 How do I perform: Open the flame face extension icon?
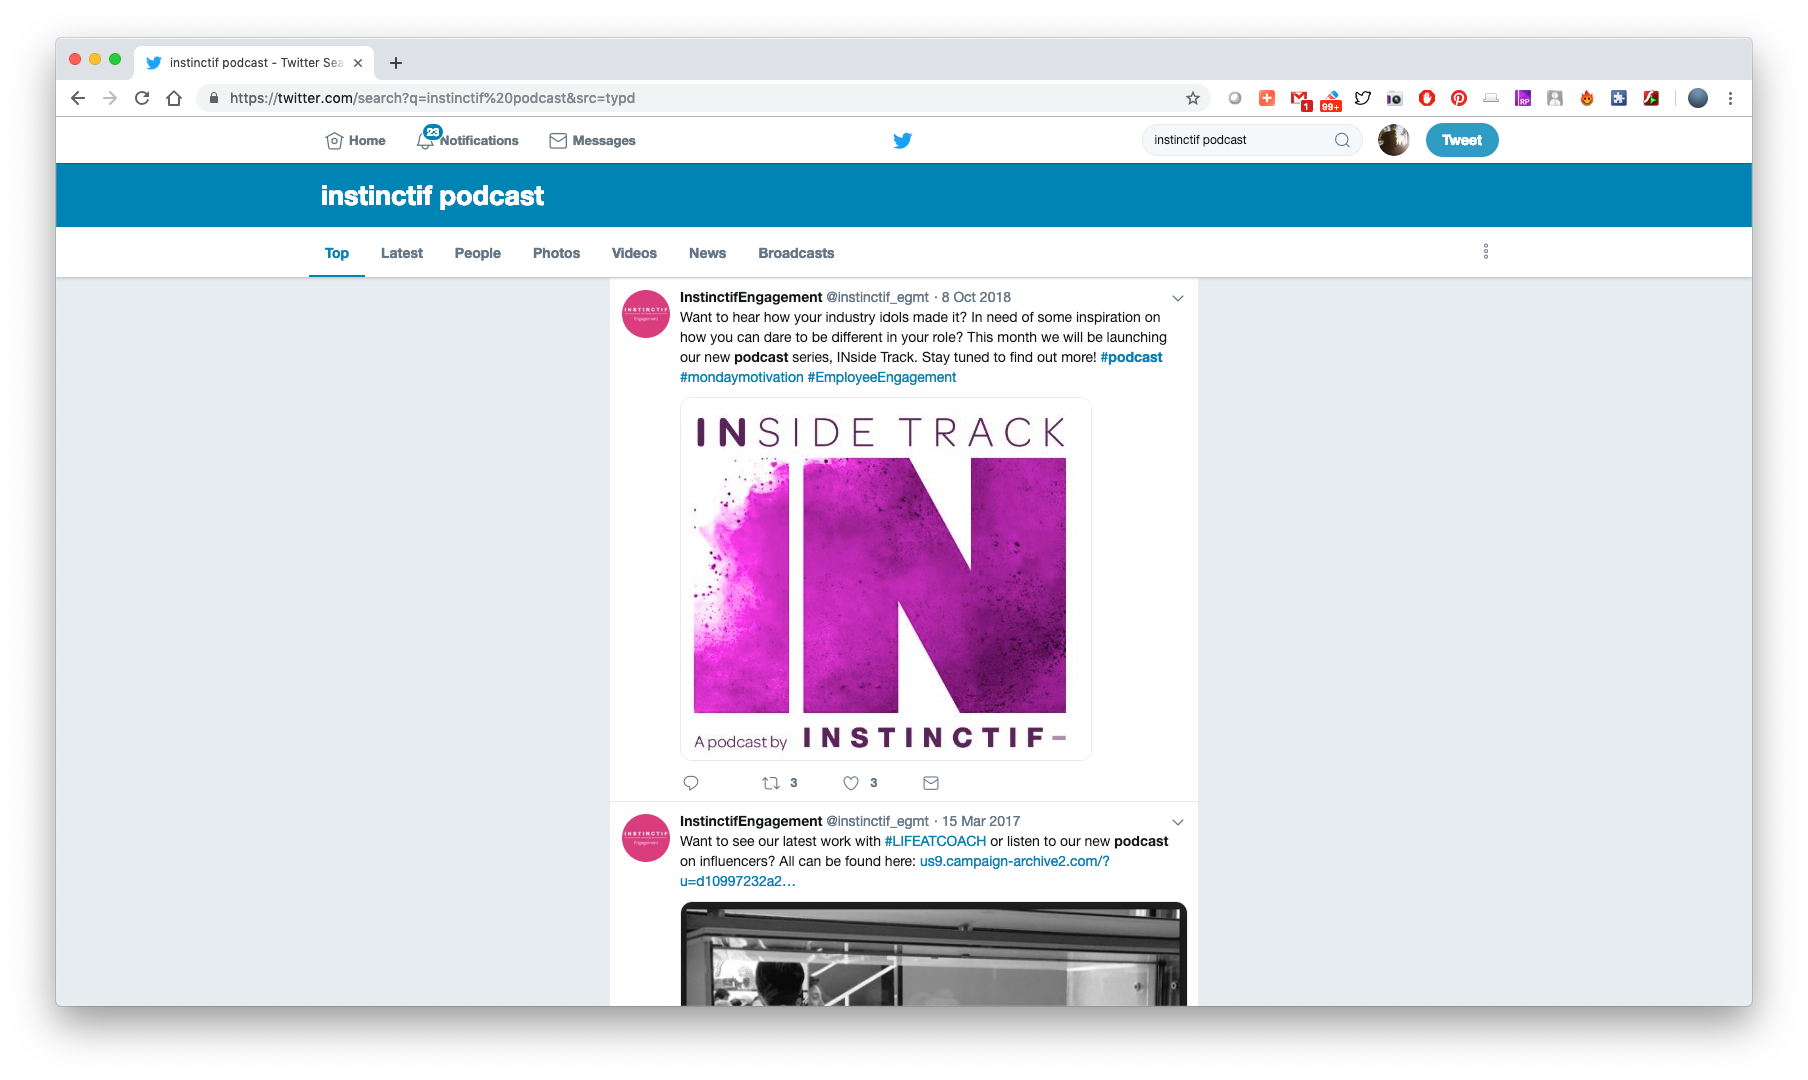[x=1587, y=98]
